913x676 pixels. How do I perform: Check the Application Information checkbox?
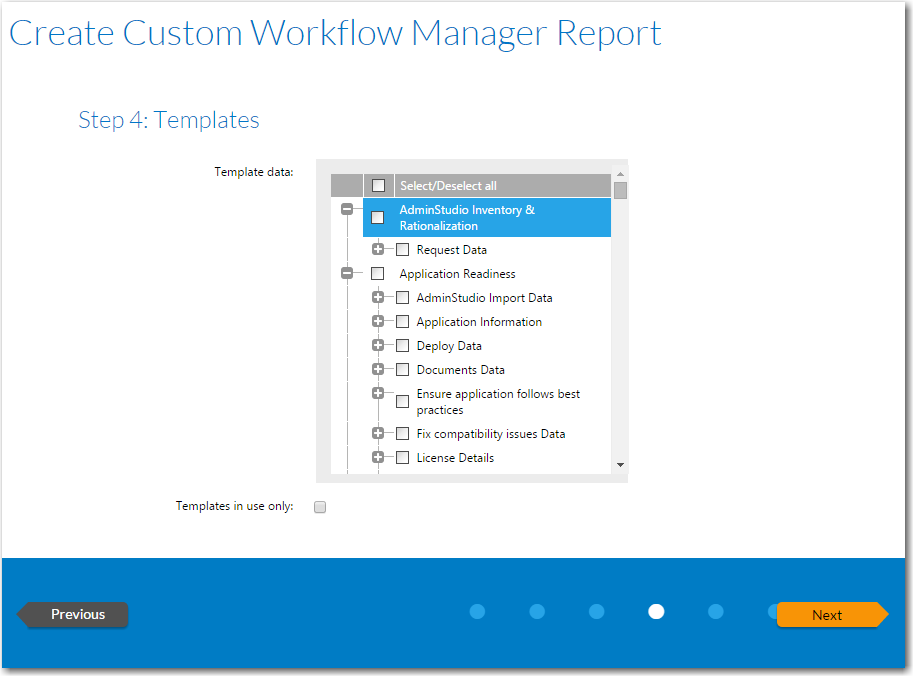coord(403,321)
